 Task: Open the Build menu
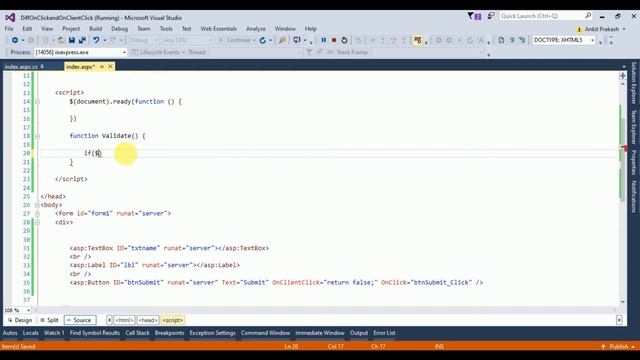click(96, 29)
